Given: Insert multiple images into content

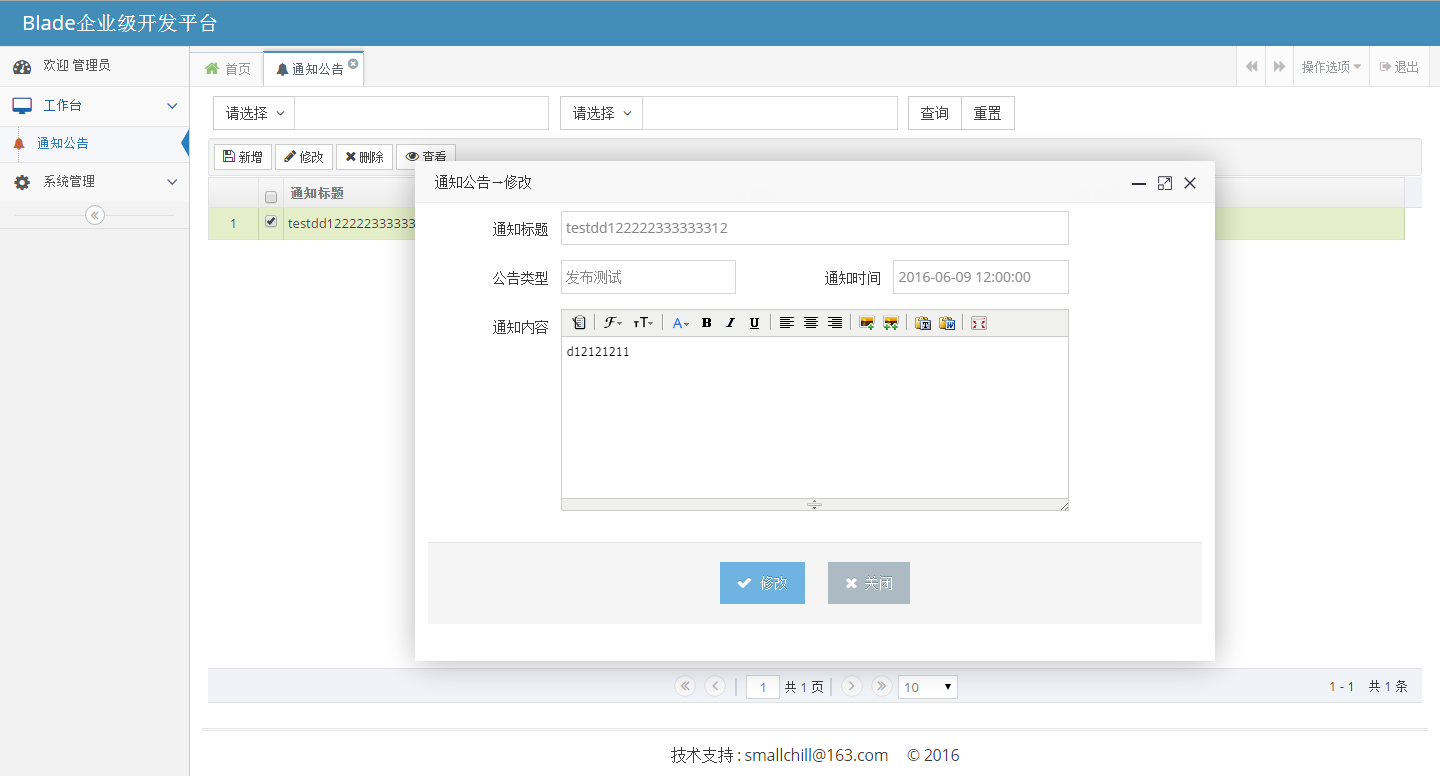Looking at the screenshot, I should coord(890,323).
